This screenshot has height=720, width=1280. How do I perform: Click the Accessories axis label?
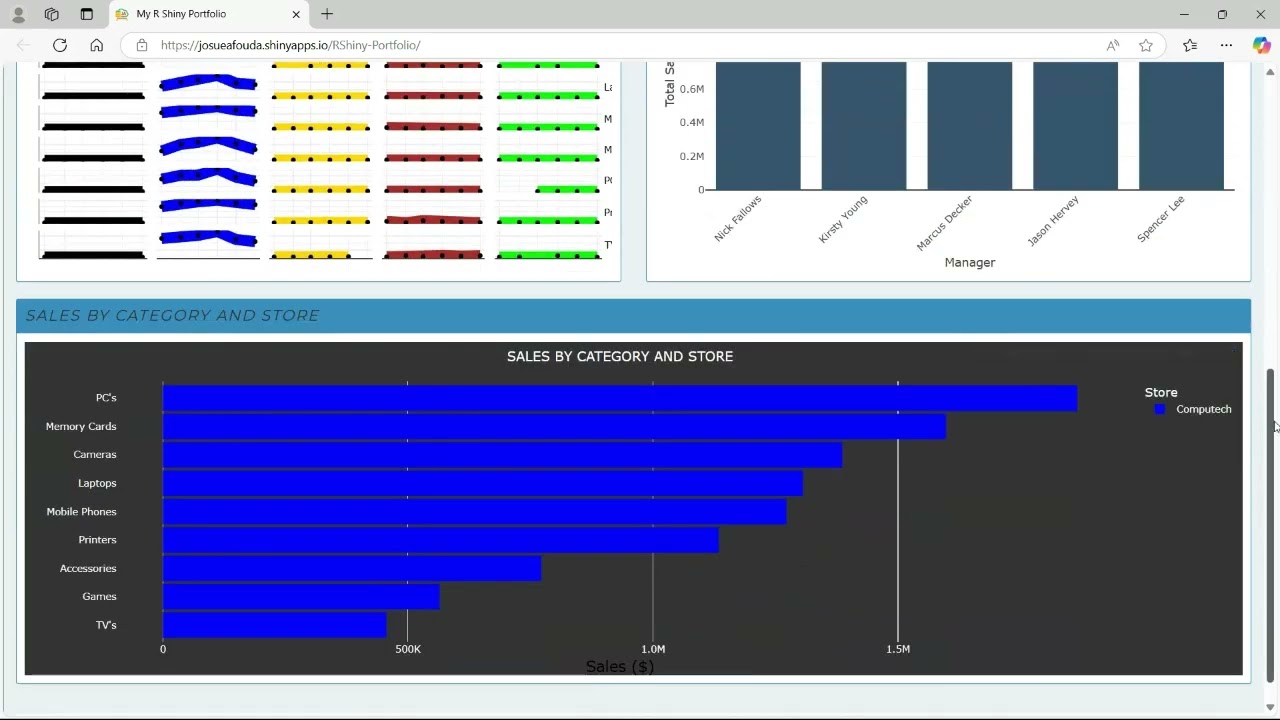coord(88,568)
